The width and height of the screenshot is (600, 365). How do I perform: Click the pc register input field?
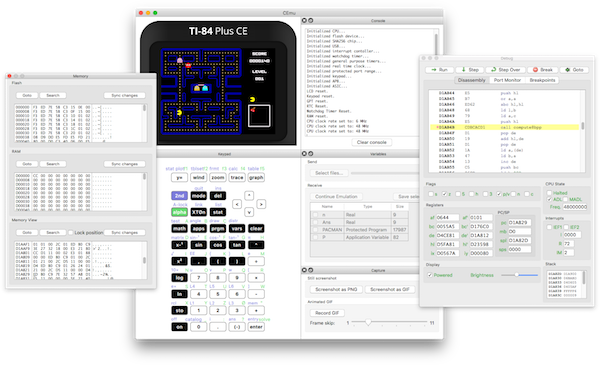pos(519,222)
